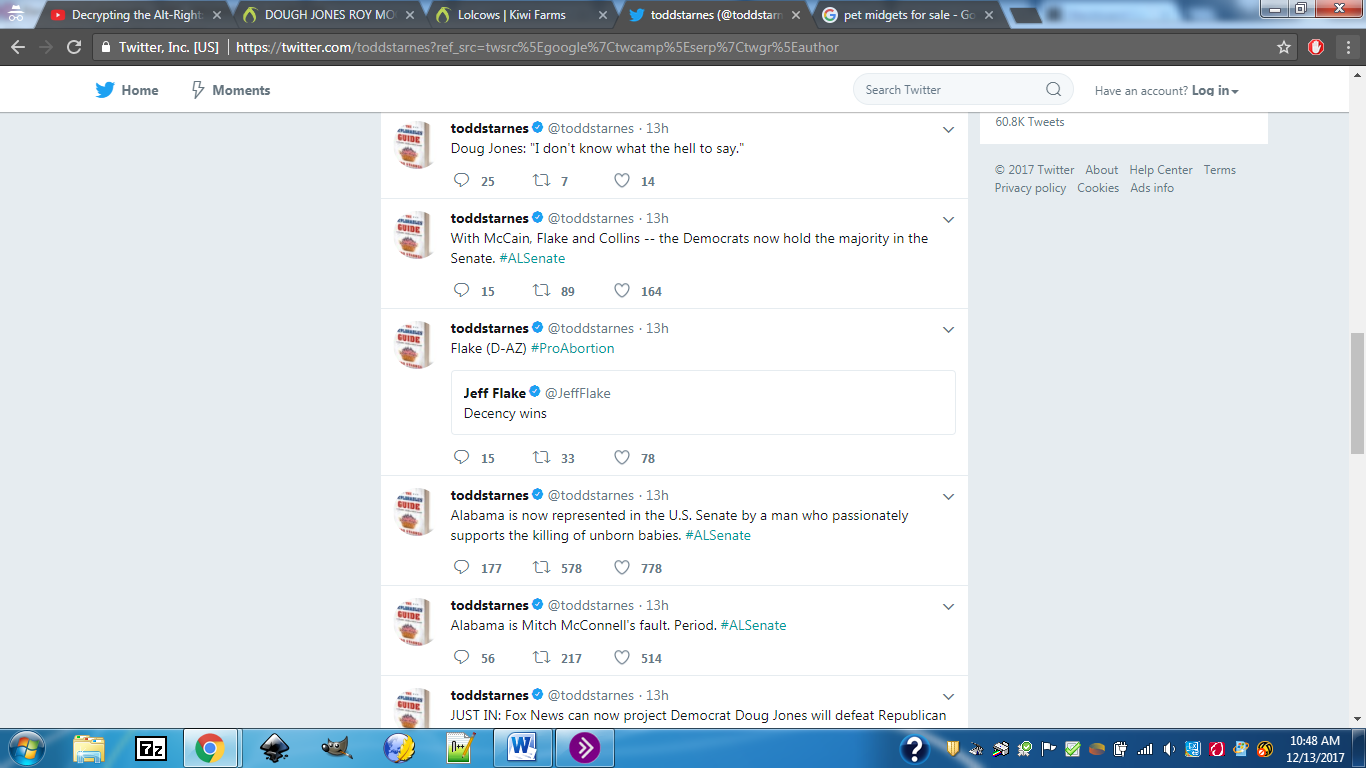Go to Twitter Home via bird icon
The width and height of the screenshot is (1366, 768).
[105, 90]
